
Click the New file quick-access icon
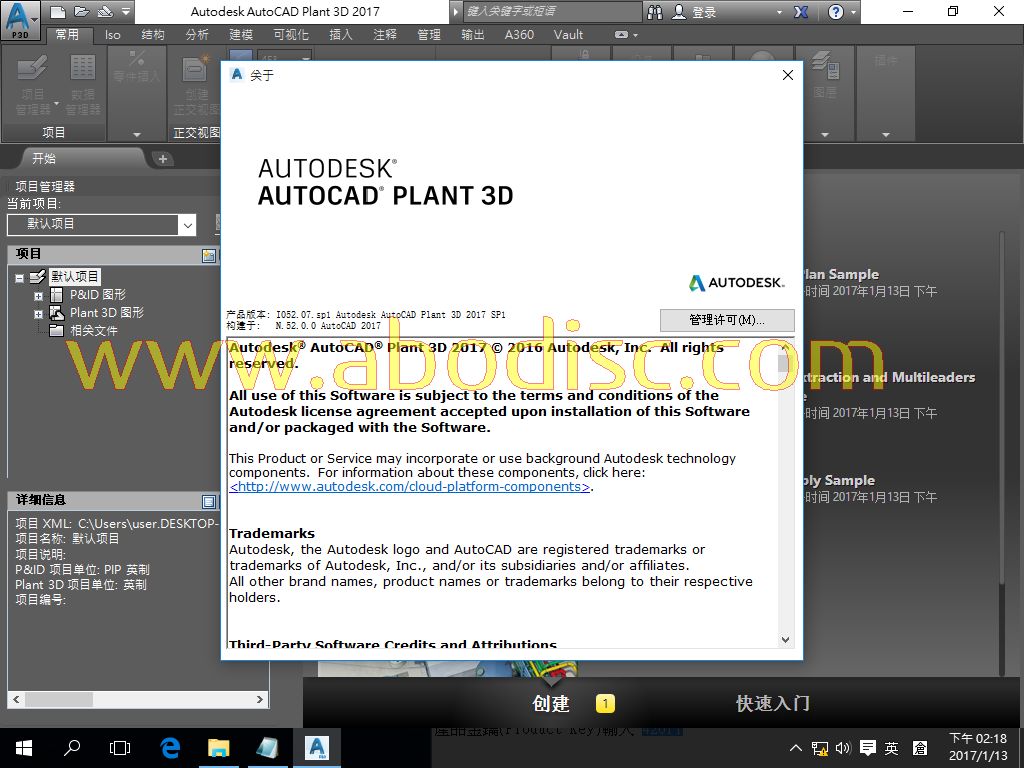pos(58,12)
